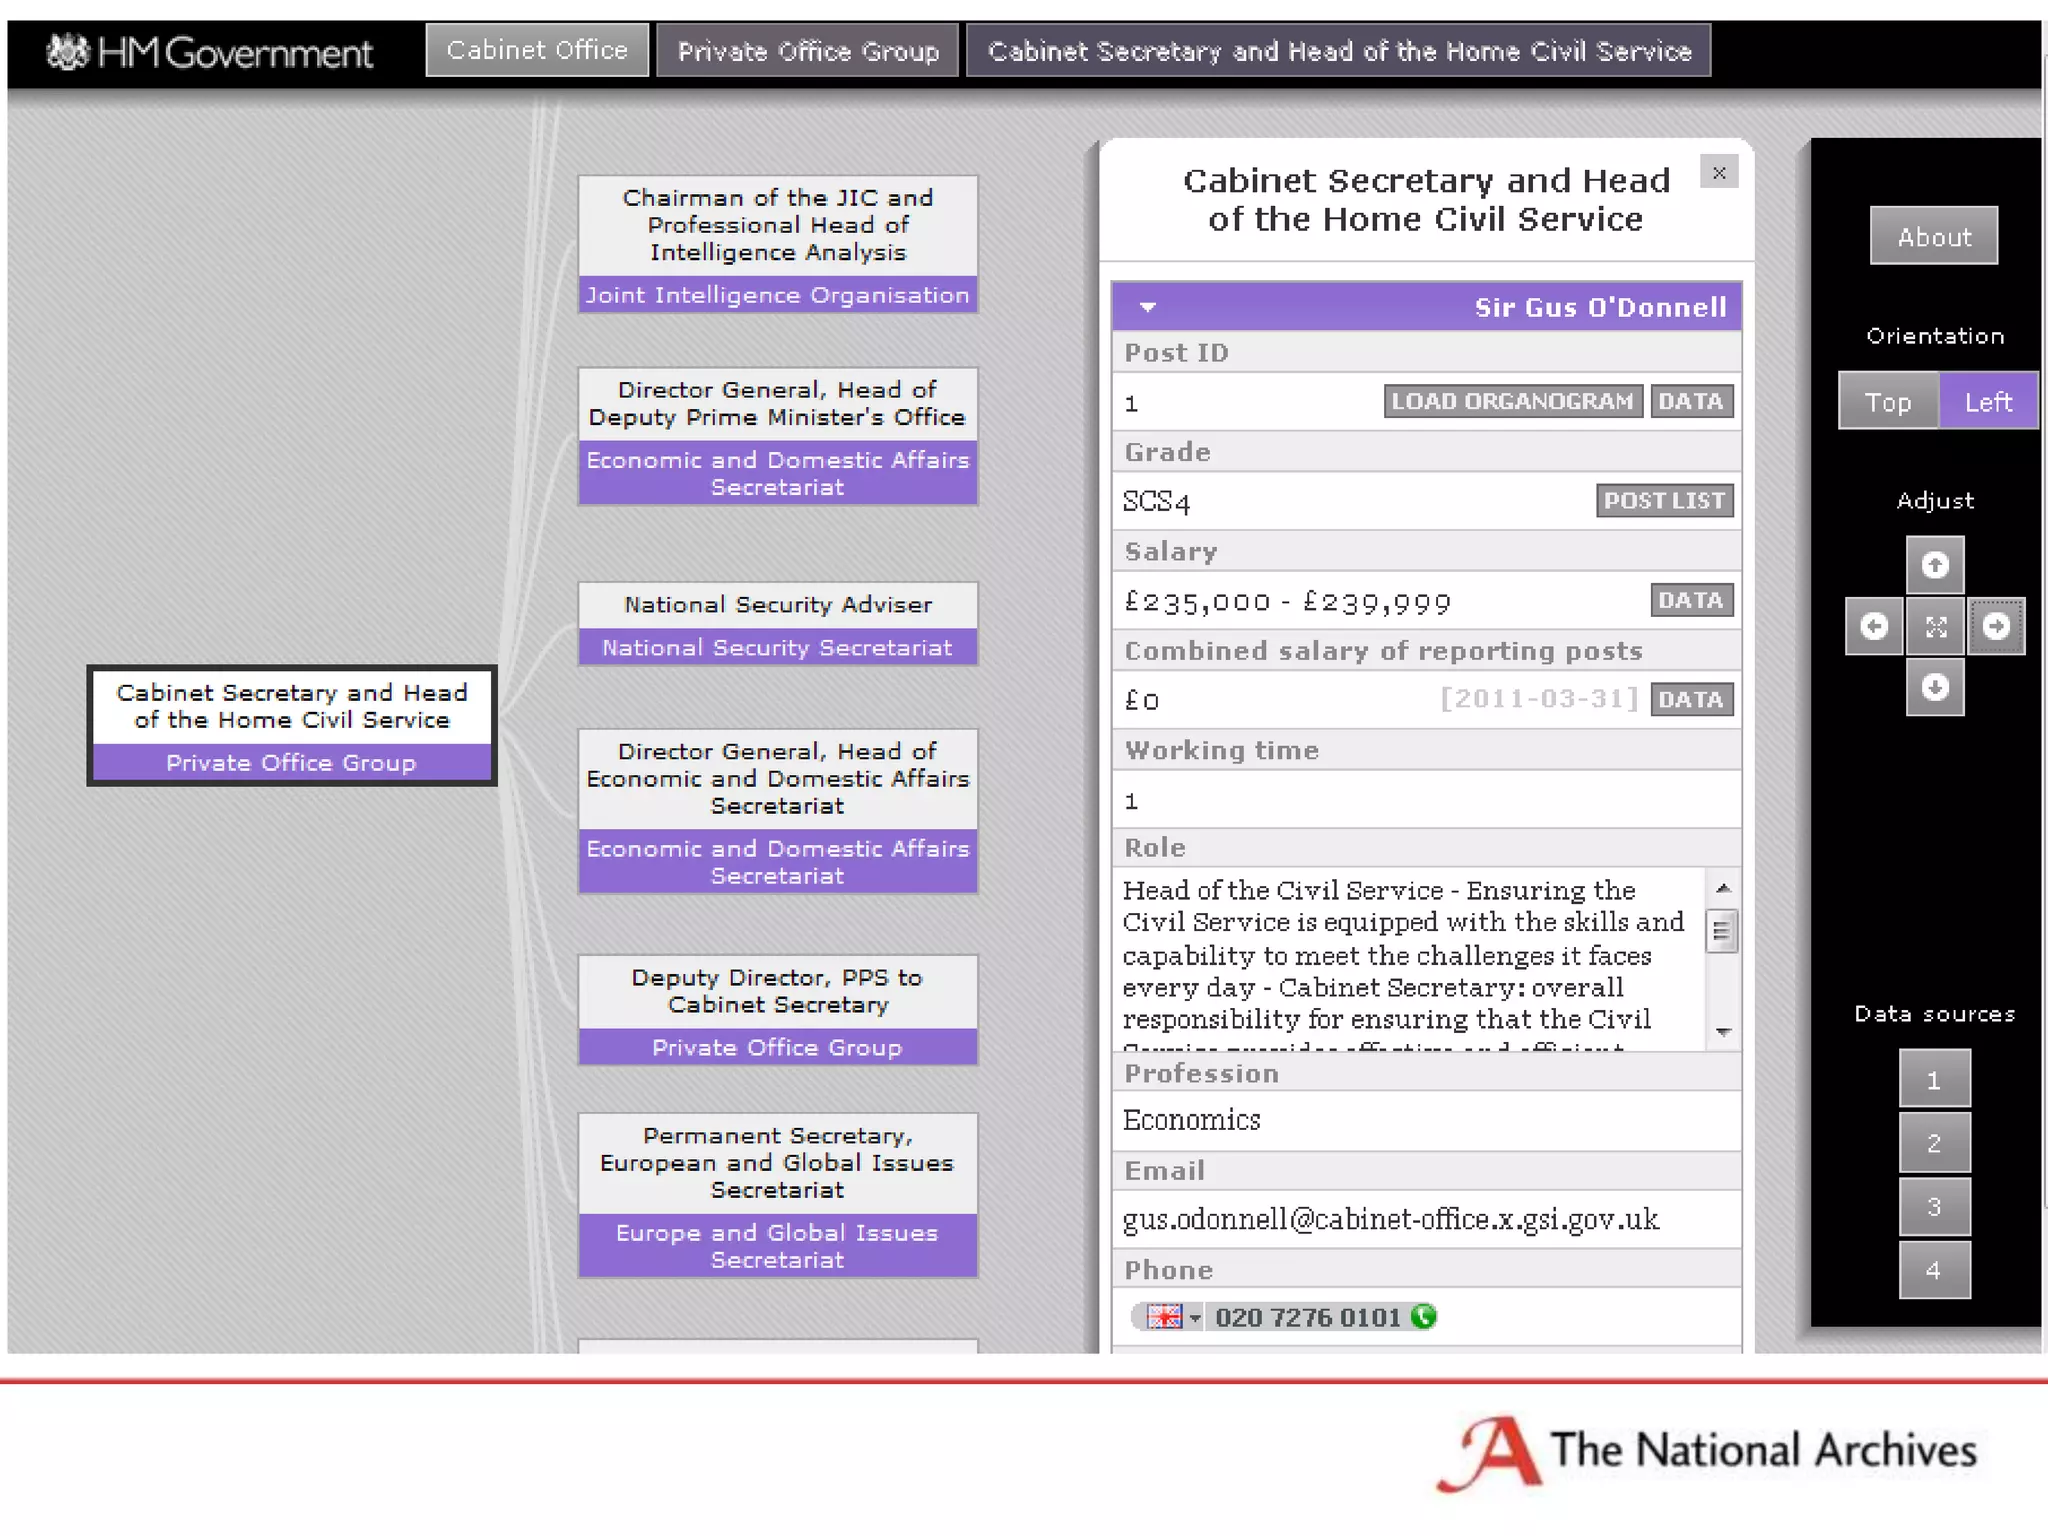The width and height of the screenshot is (2048, 1536).
Task: Click the POST LIST button
Action: tap(1664, 500)
